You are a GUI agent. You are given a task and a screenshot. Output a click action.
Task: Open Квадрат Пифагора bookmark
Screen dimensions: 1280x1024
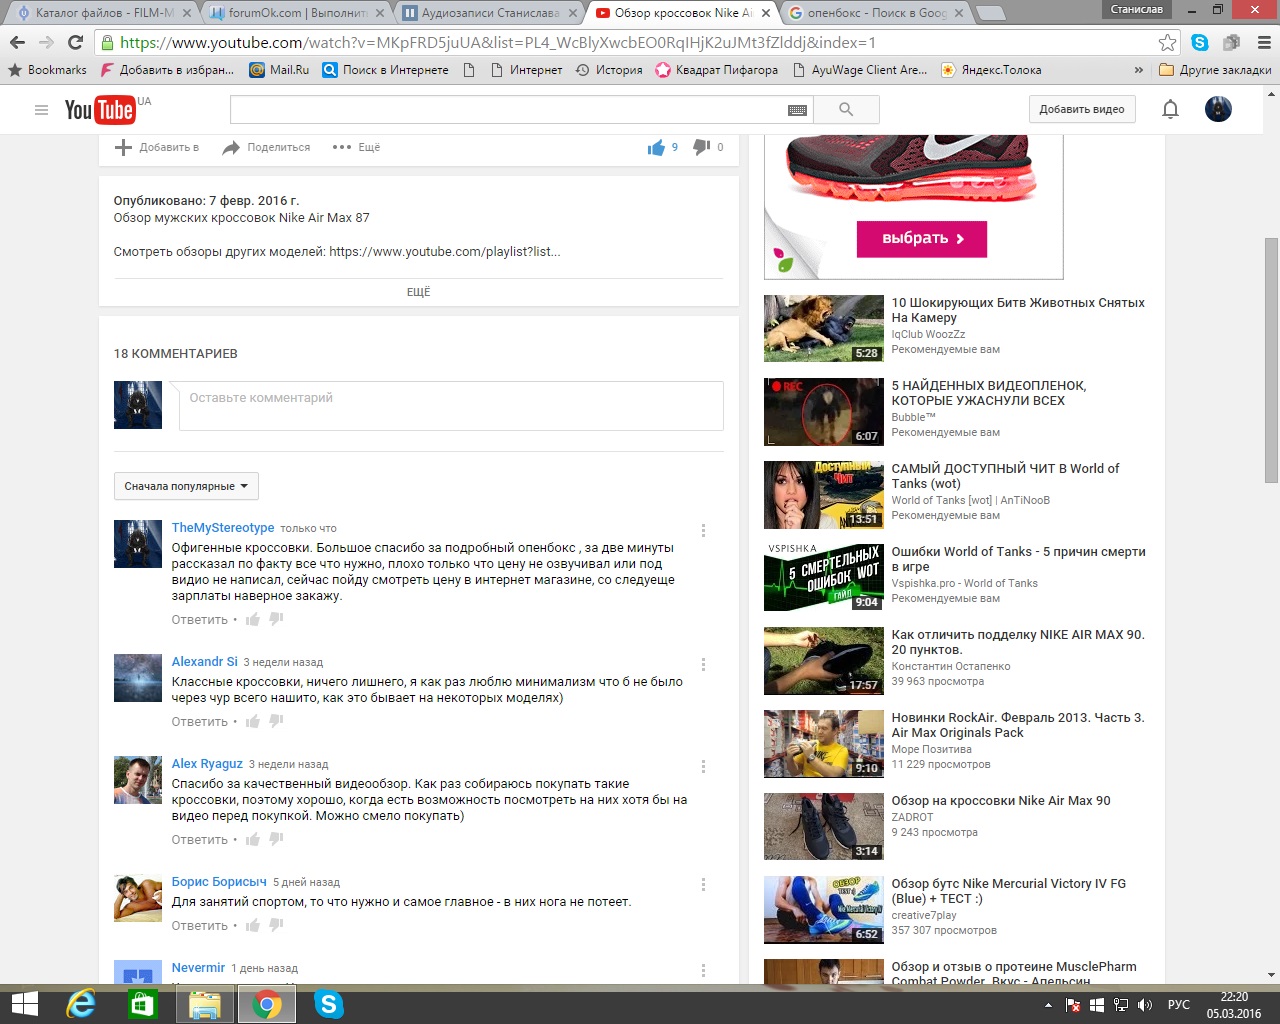tap(717, 70)
